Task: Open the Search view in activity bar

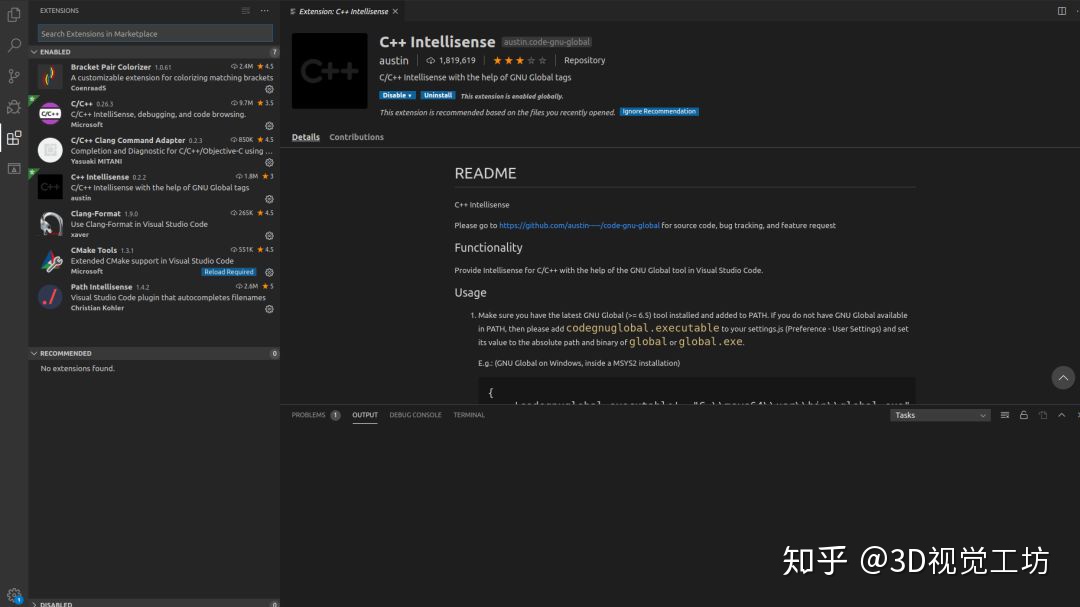Action: (14, 45)
